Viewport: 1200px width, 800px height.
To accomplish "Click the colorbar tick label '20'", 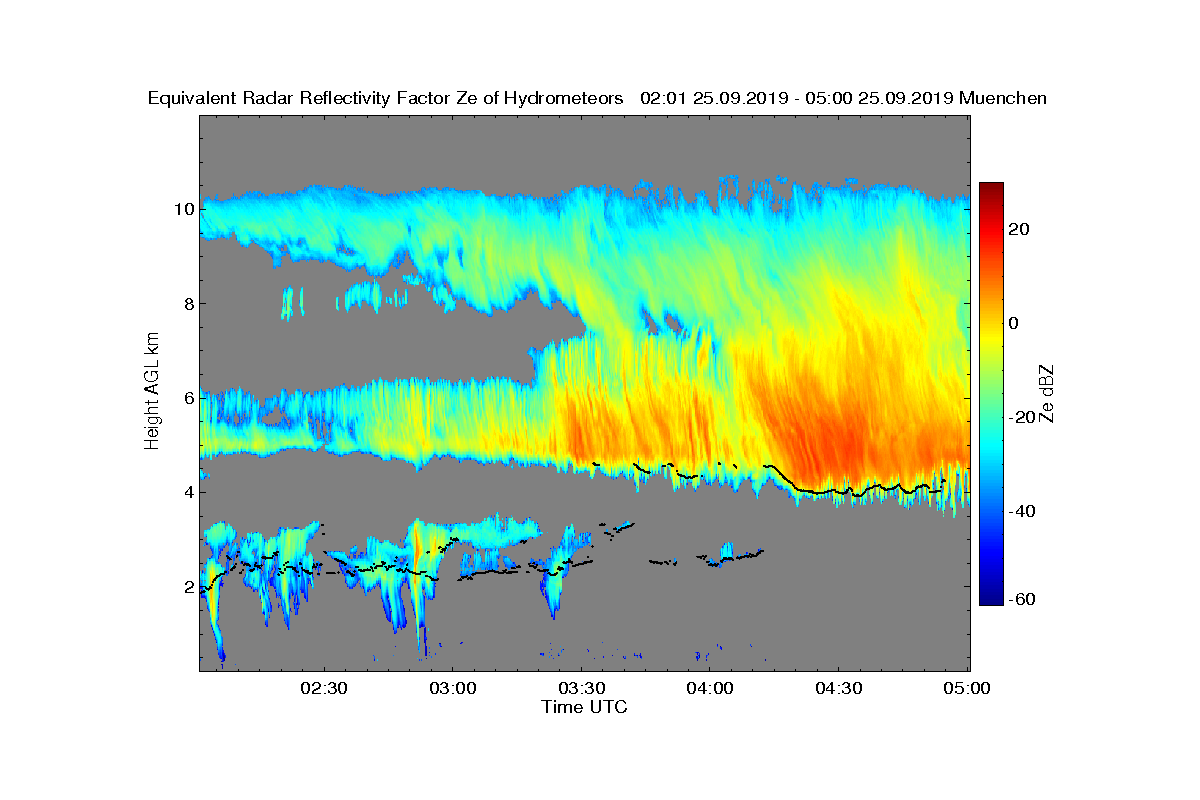I will pyautogui.click(x=1020, y=229).
